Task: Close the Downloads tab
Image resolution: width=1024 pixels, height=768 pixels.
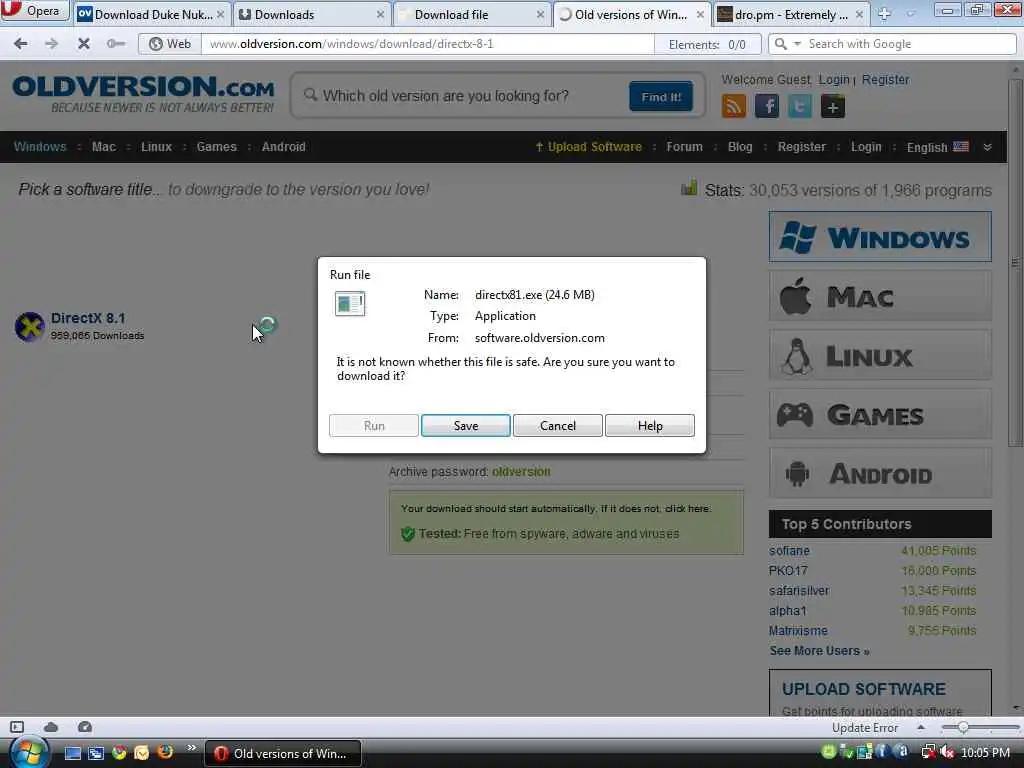Action: point(380,14)
